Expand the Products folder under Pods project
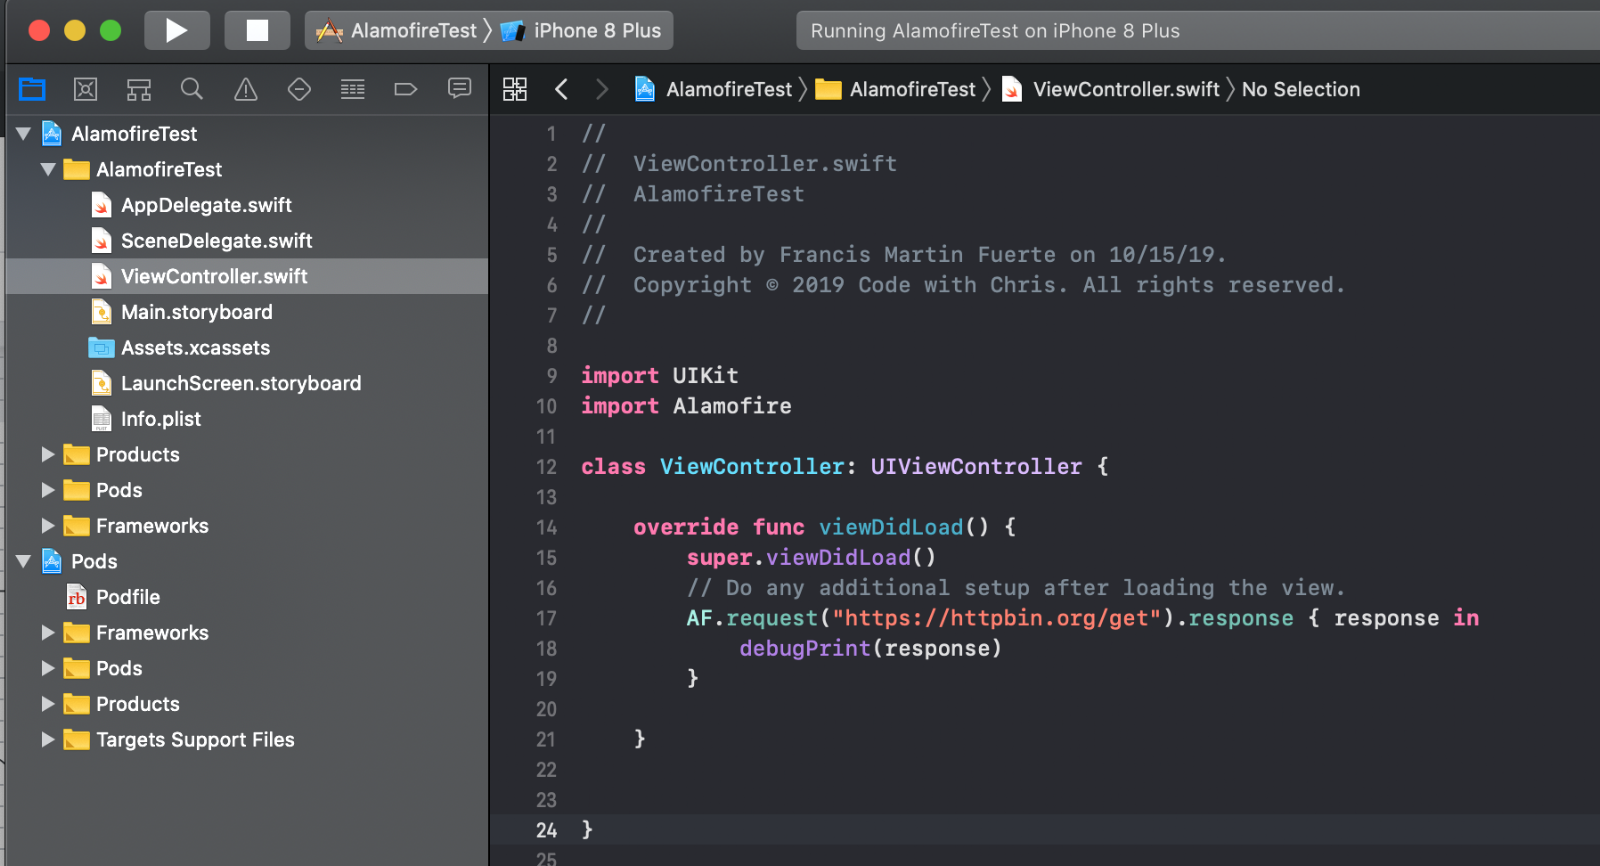This screenshot has width=1600, height=866. (47, 704)
